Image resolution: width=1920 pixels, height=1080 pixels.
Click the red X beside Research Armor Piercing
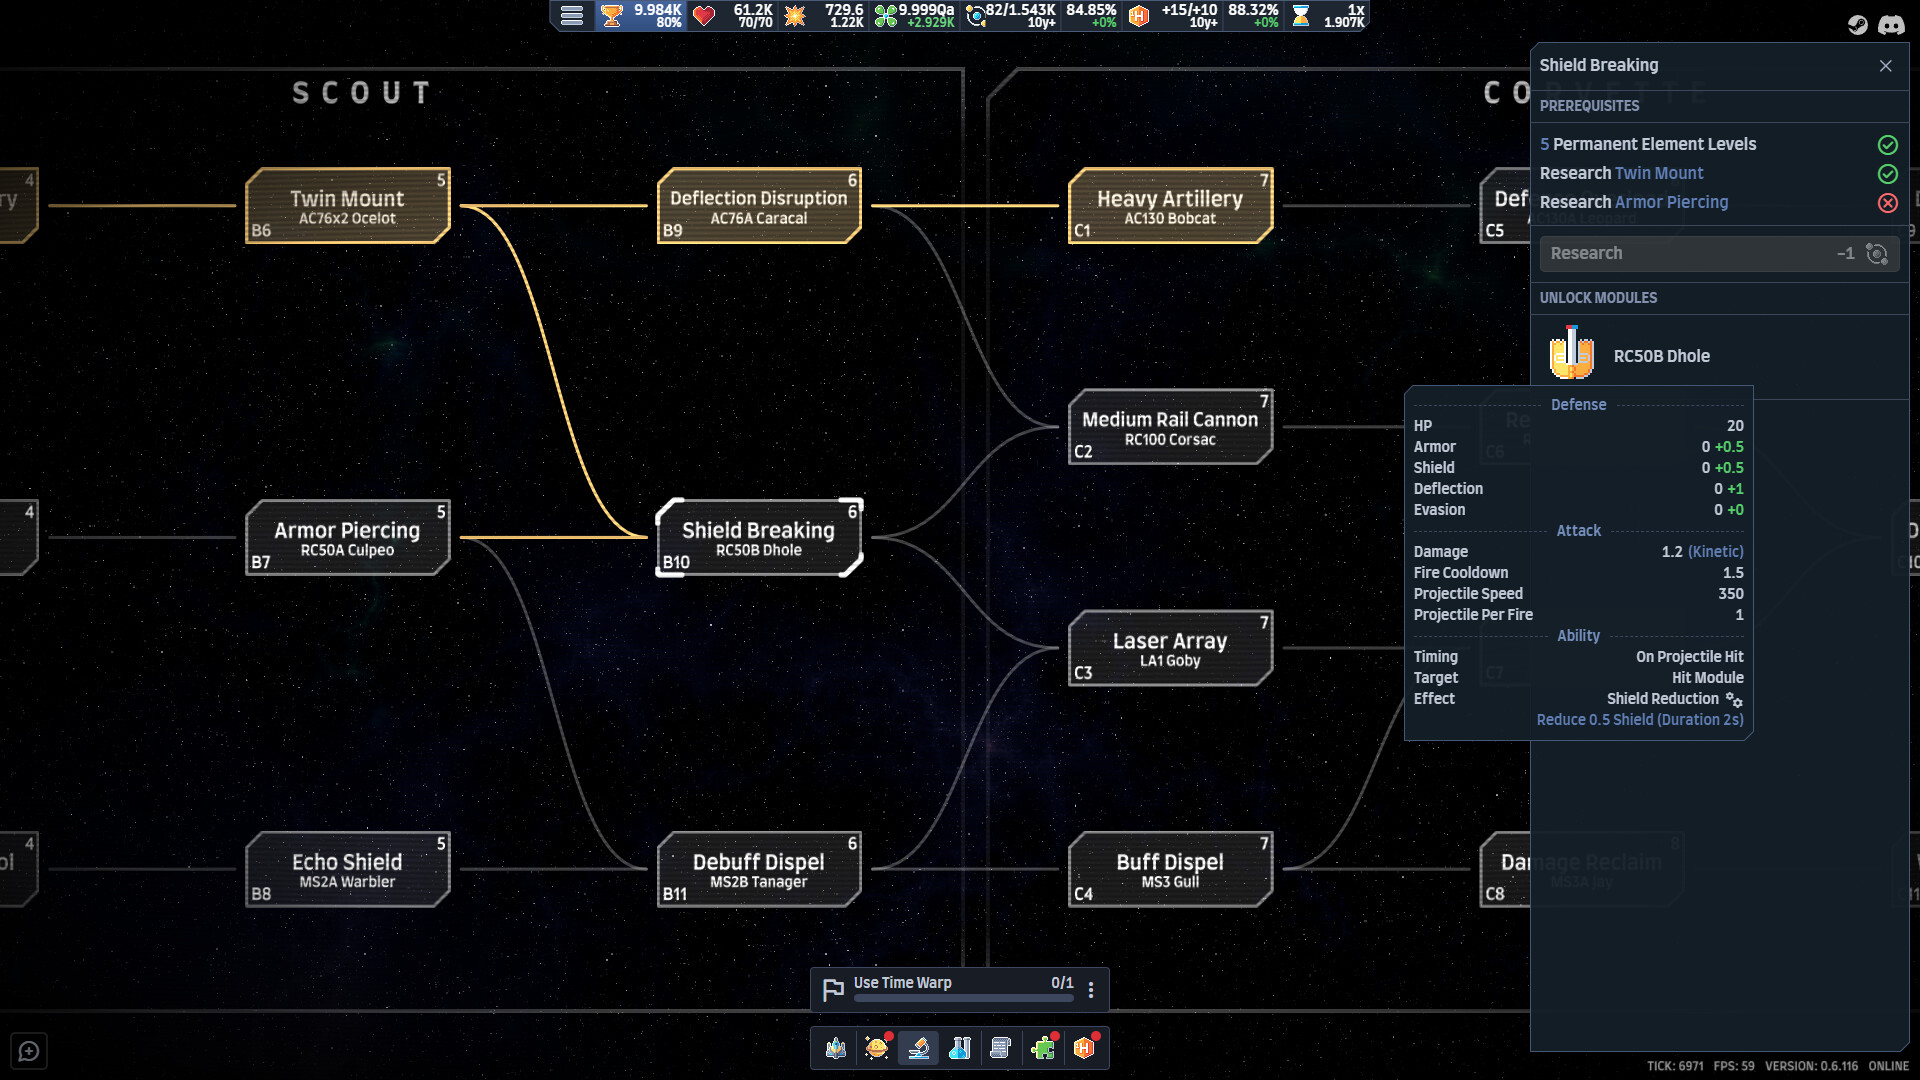click(x=1888, y=203)
